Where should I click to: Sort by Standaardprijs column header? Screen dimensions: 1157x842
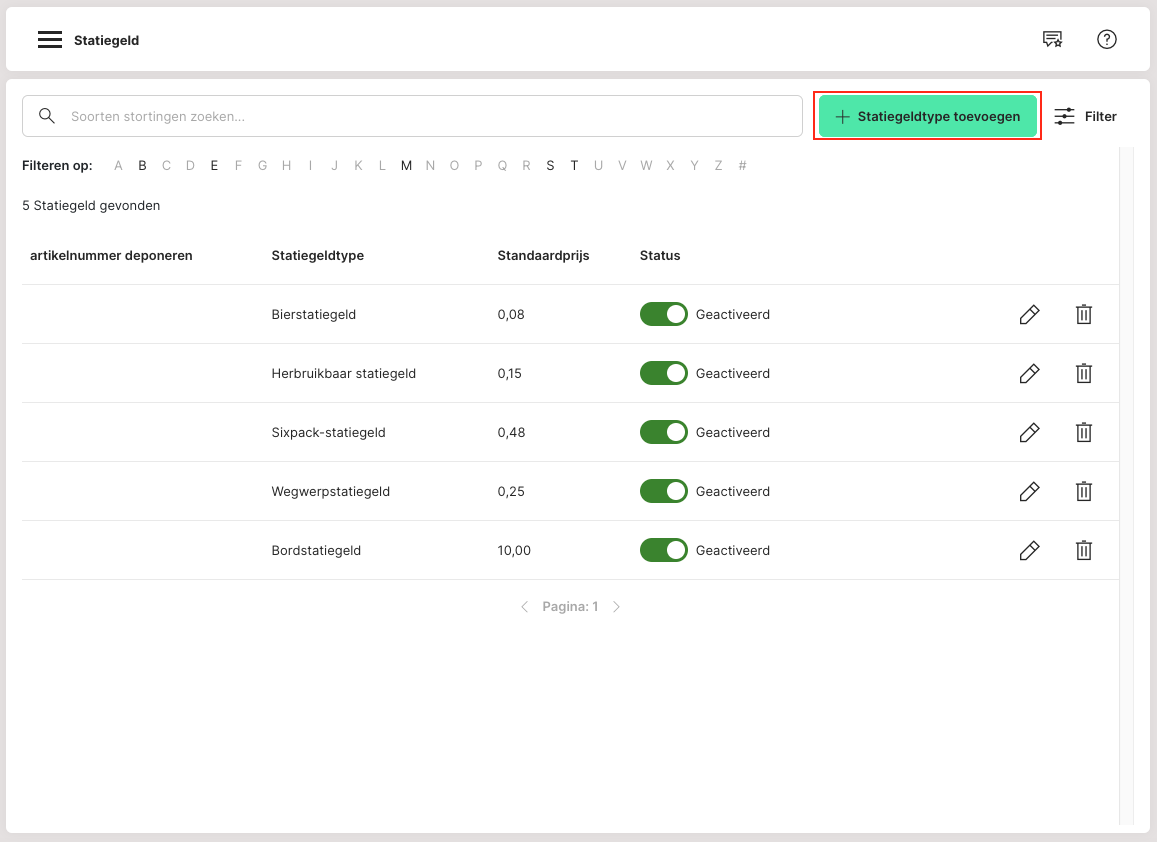point(543,256)
